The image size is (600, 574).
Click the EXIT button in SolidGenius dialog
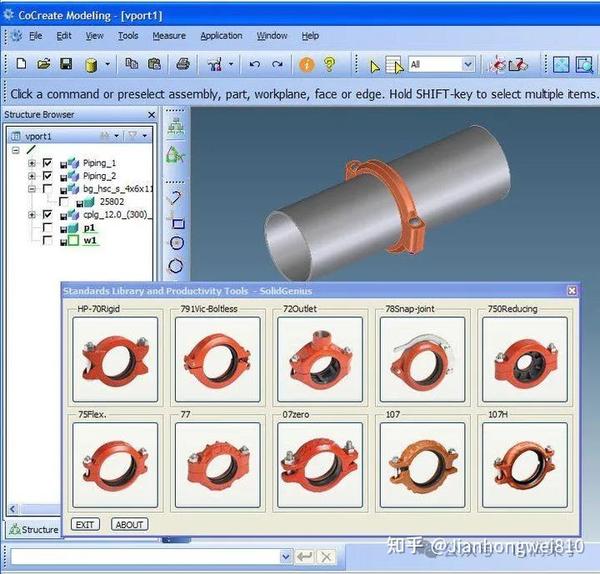click(85, 524)
